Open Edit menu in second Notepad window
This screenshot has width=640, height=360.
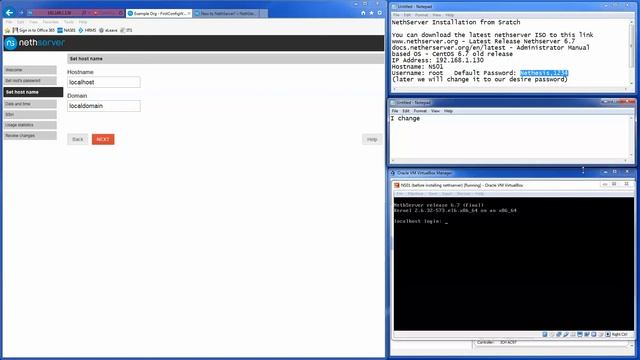click(x=406, y=111)
